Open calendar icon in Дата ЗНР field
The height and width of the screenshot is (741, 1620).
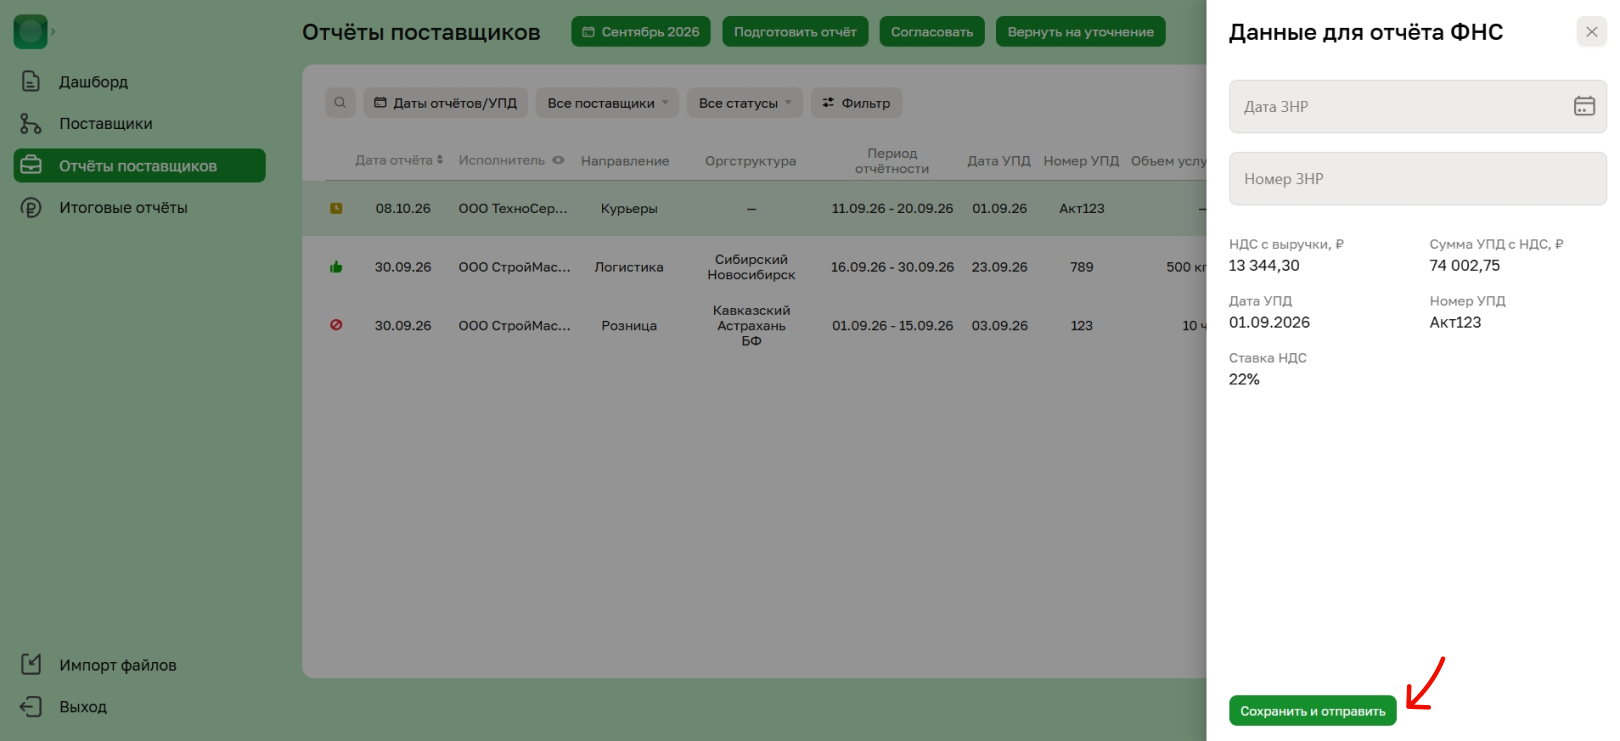click(1584, 106)
